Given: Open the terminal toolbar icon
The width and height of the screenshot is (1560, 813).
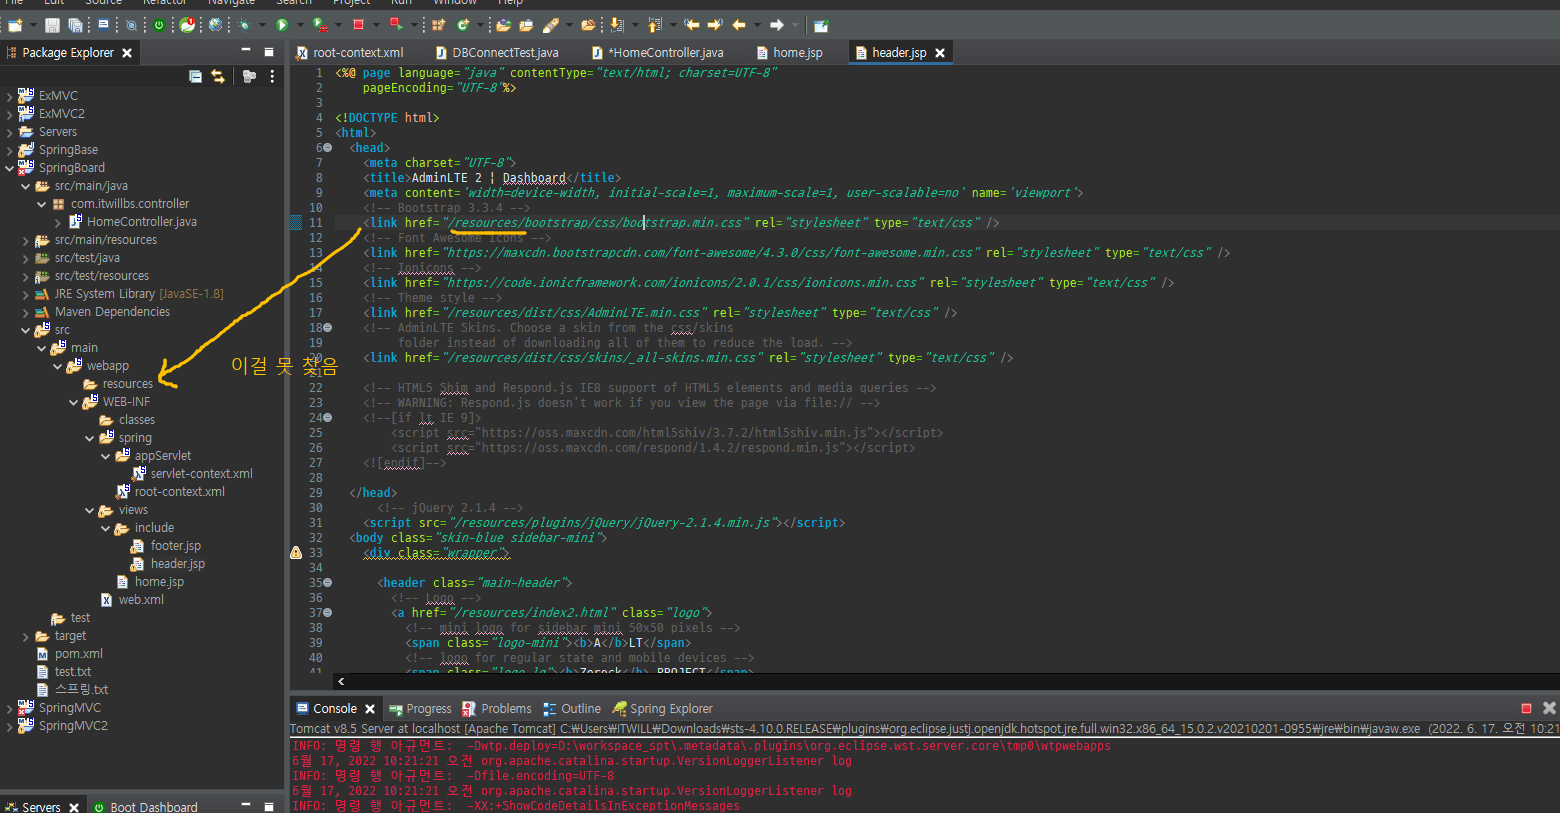Looking at the screenshot, I should [x=103, y=25].
